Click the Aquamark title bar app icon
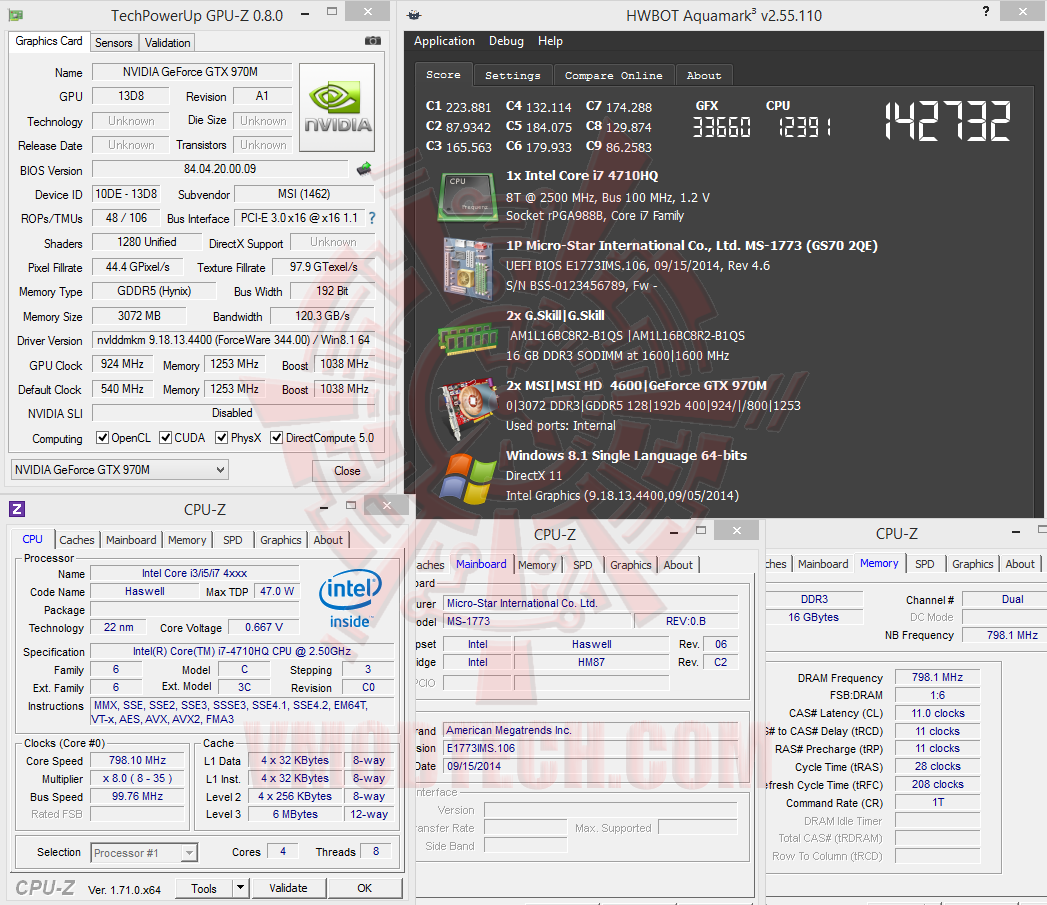Viewport: 1047px width, 905px height. click(x=414, y=15)
